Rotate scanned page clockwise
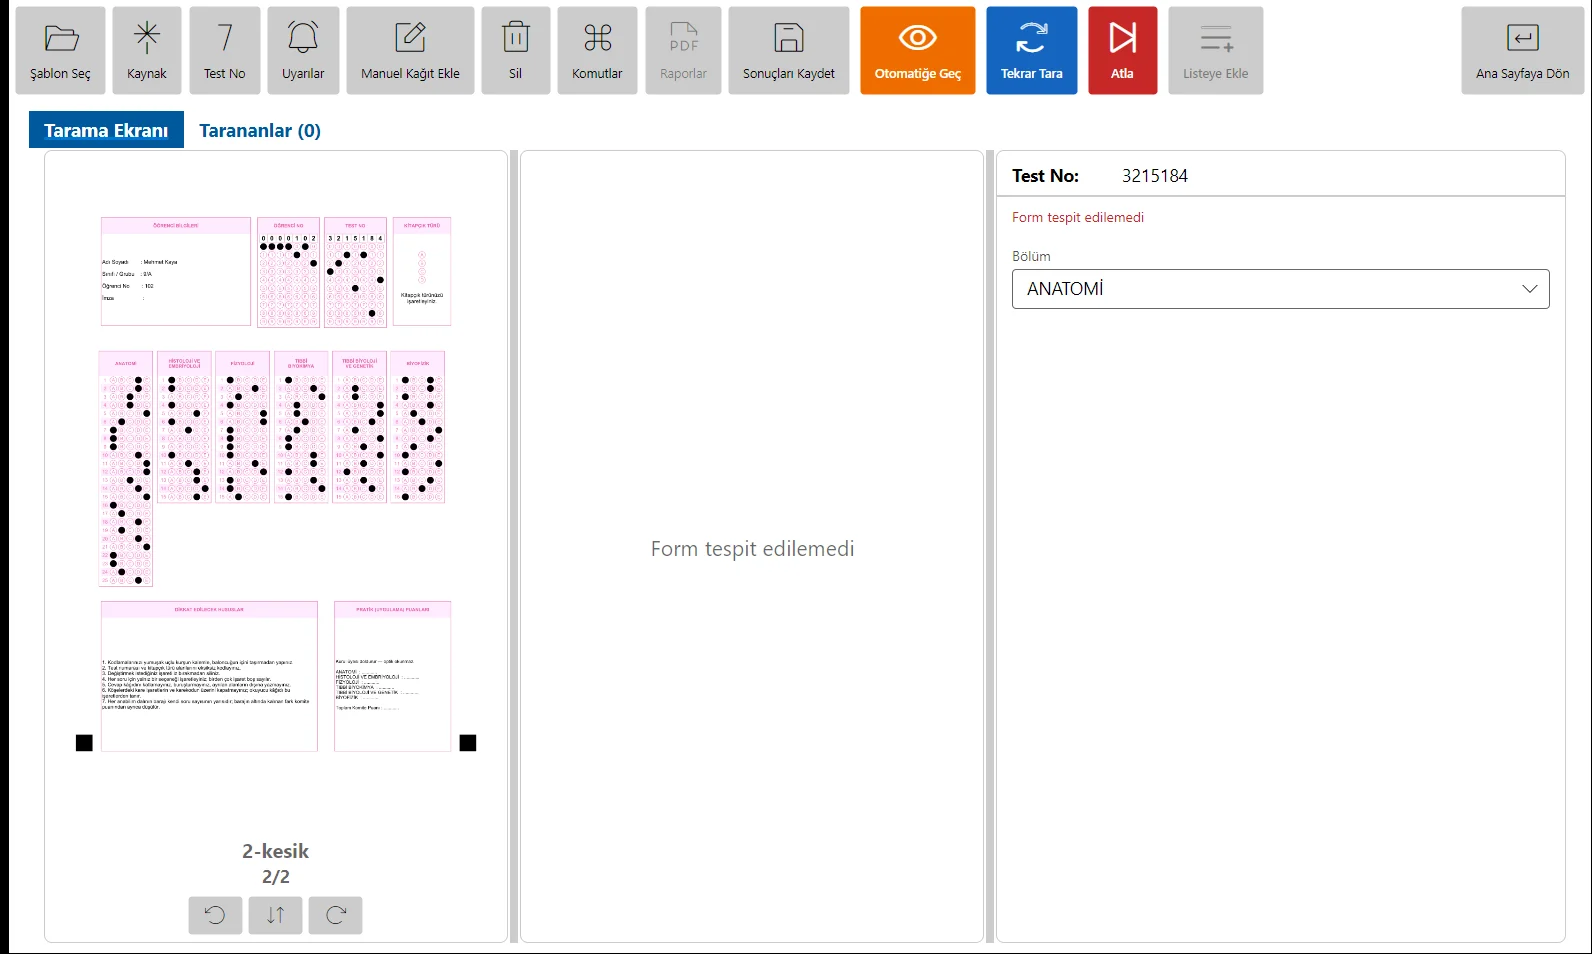 336,915
